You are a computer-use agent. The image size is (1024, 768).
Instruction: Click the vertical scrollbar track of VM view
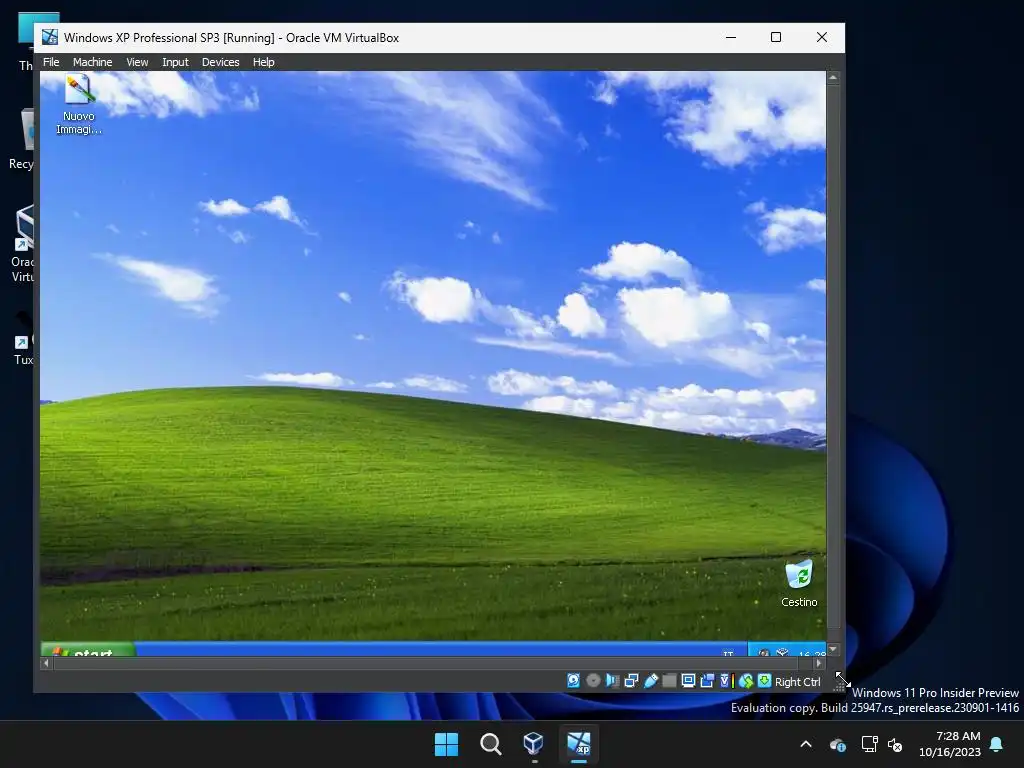(x=833, y=364)
